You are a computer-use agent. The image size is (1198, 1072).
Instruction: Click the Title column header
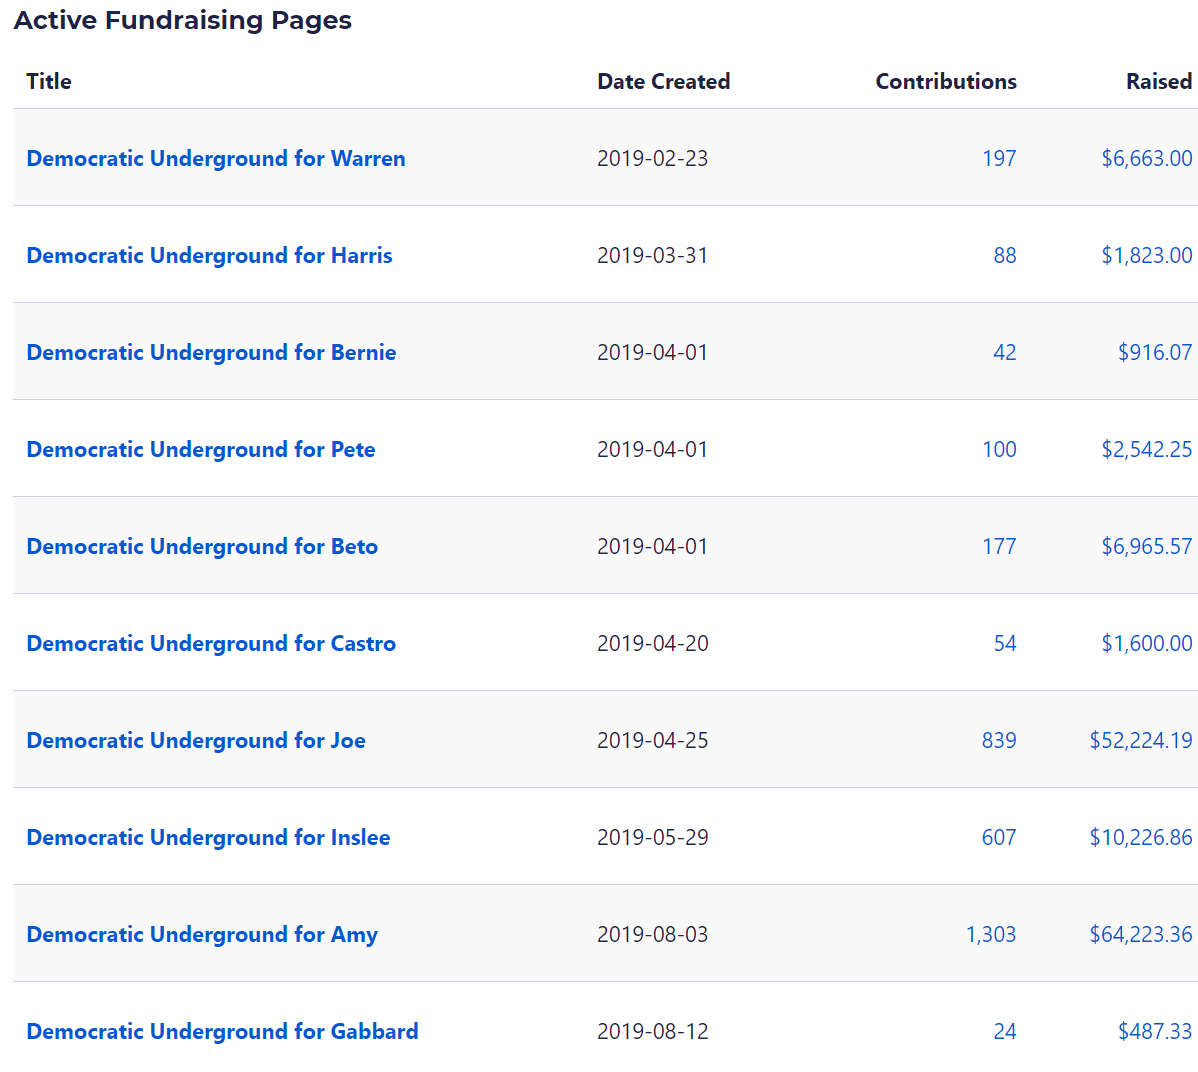tap(49, 81)
